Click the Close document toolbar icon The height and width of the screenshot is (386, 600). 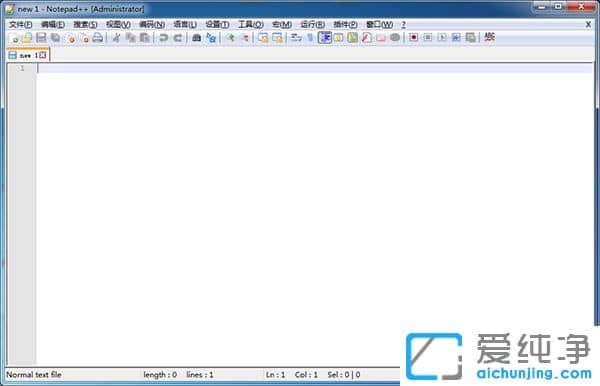click(x=70, y=37)
